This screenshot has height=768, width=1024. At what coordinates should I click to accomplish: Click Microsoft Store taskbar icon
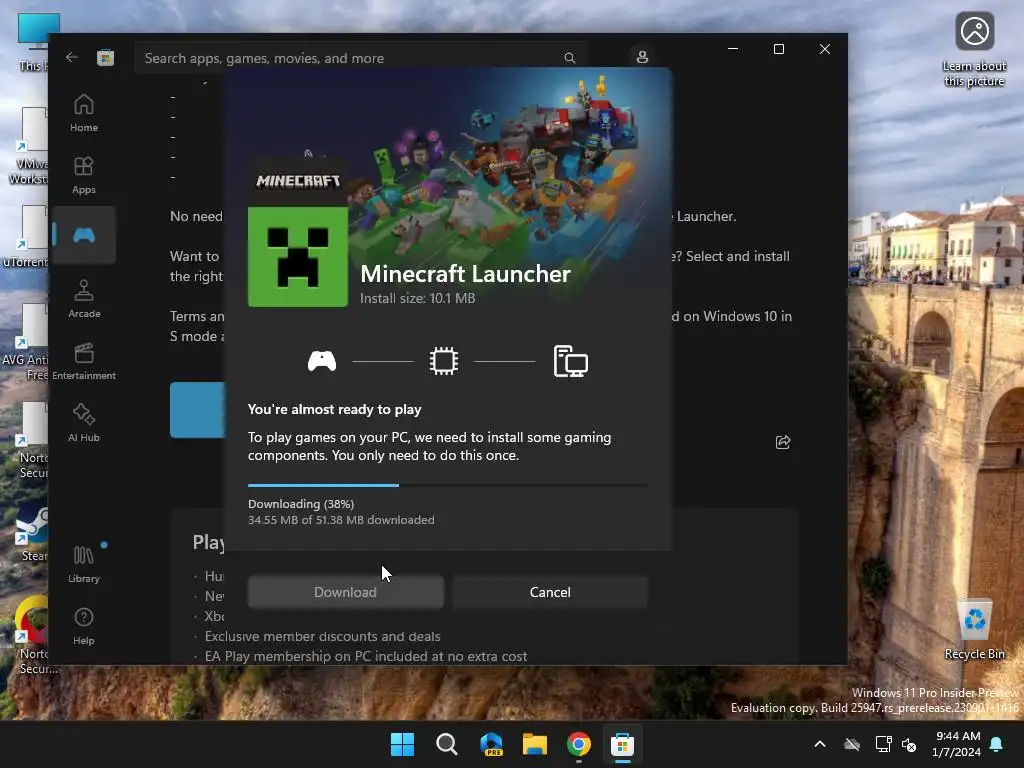(622, 744)
